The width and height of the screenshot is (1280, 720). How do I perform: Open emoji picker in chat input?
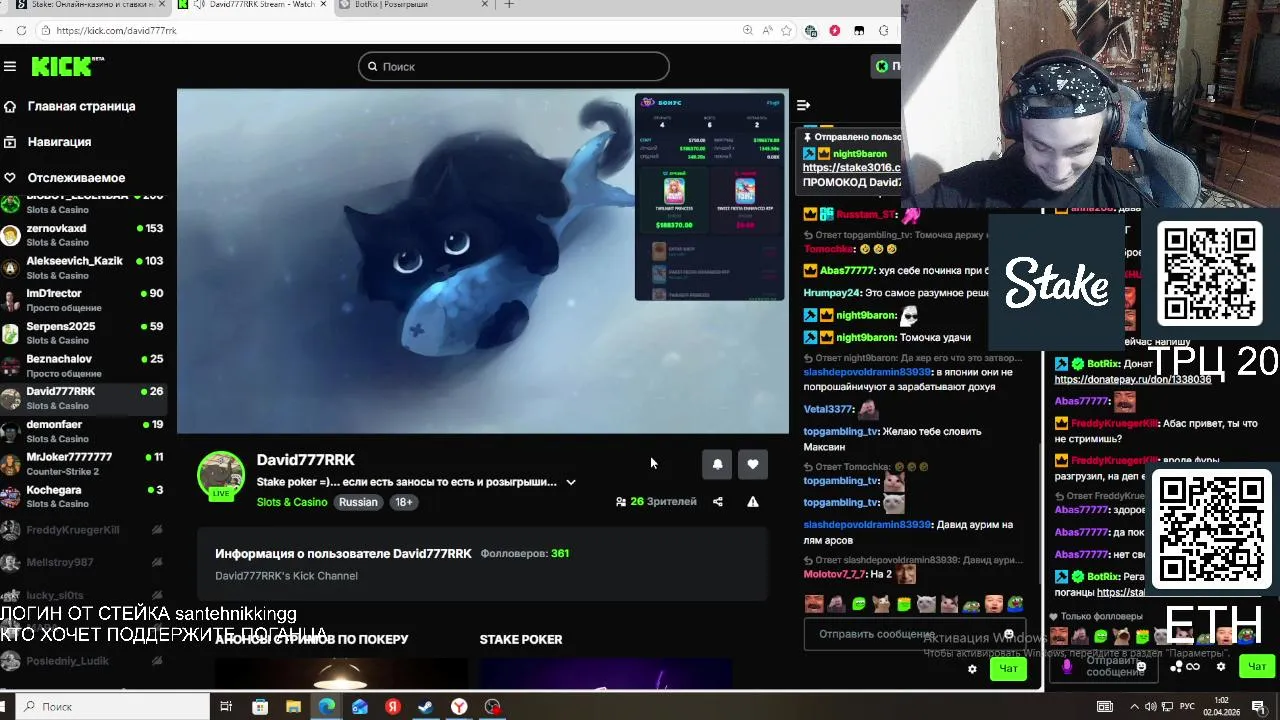point(1008,634)
